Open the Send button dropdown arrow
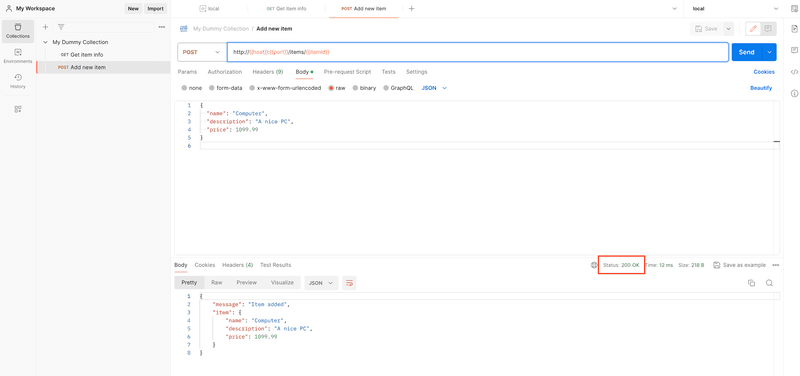Screen dimensions: 800x376 769,52
